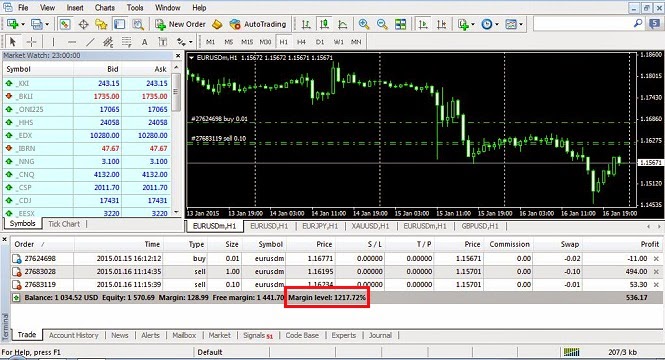Screen dimensions: 665x360
Task: Open the Strategy Tester icon
Action: [x=138, y=25]
